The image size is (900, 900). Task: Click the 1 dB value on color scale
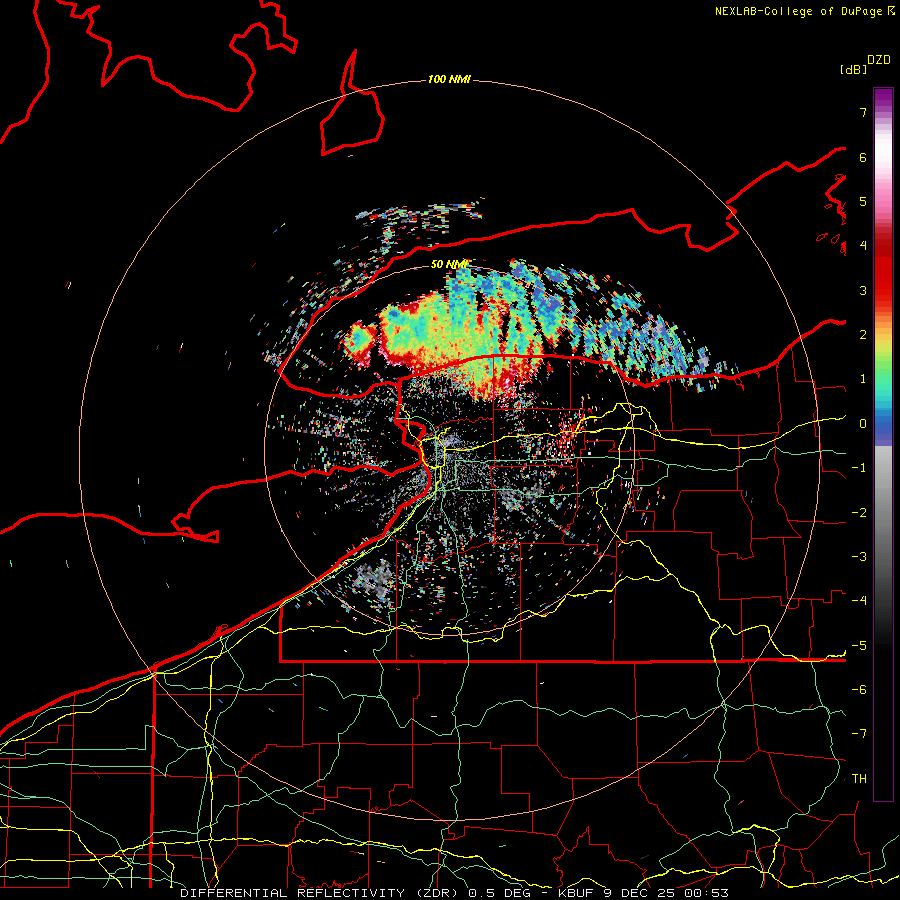863,379
